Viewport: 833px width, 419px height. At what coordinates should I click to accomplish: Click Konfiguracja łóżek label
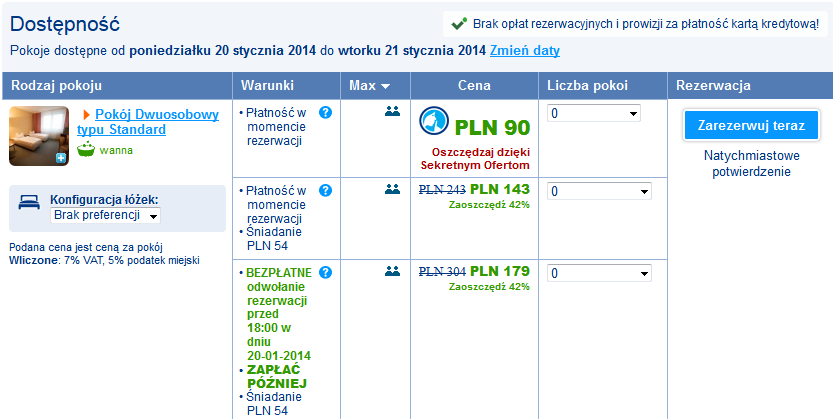click(104, 200)
